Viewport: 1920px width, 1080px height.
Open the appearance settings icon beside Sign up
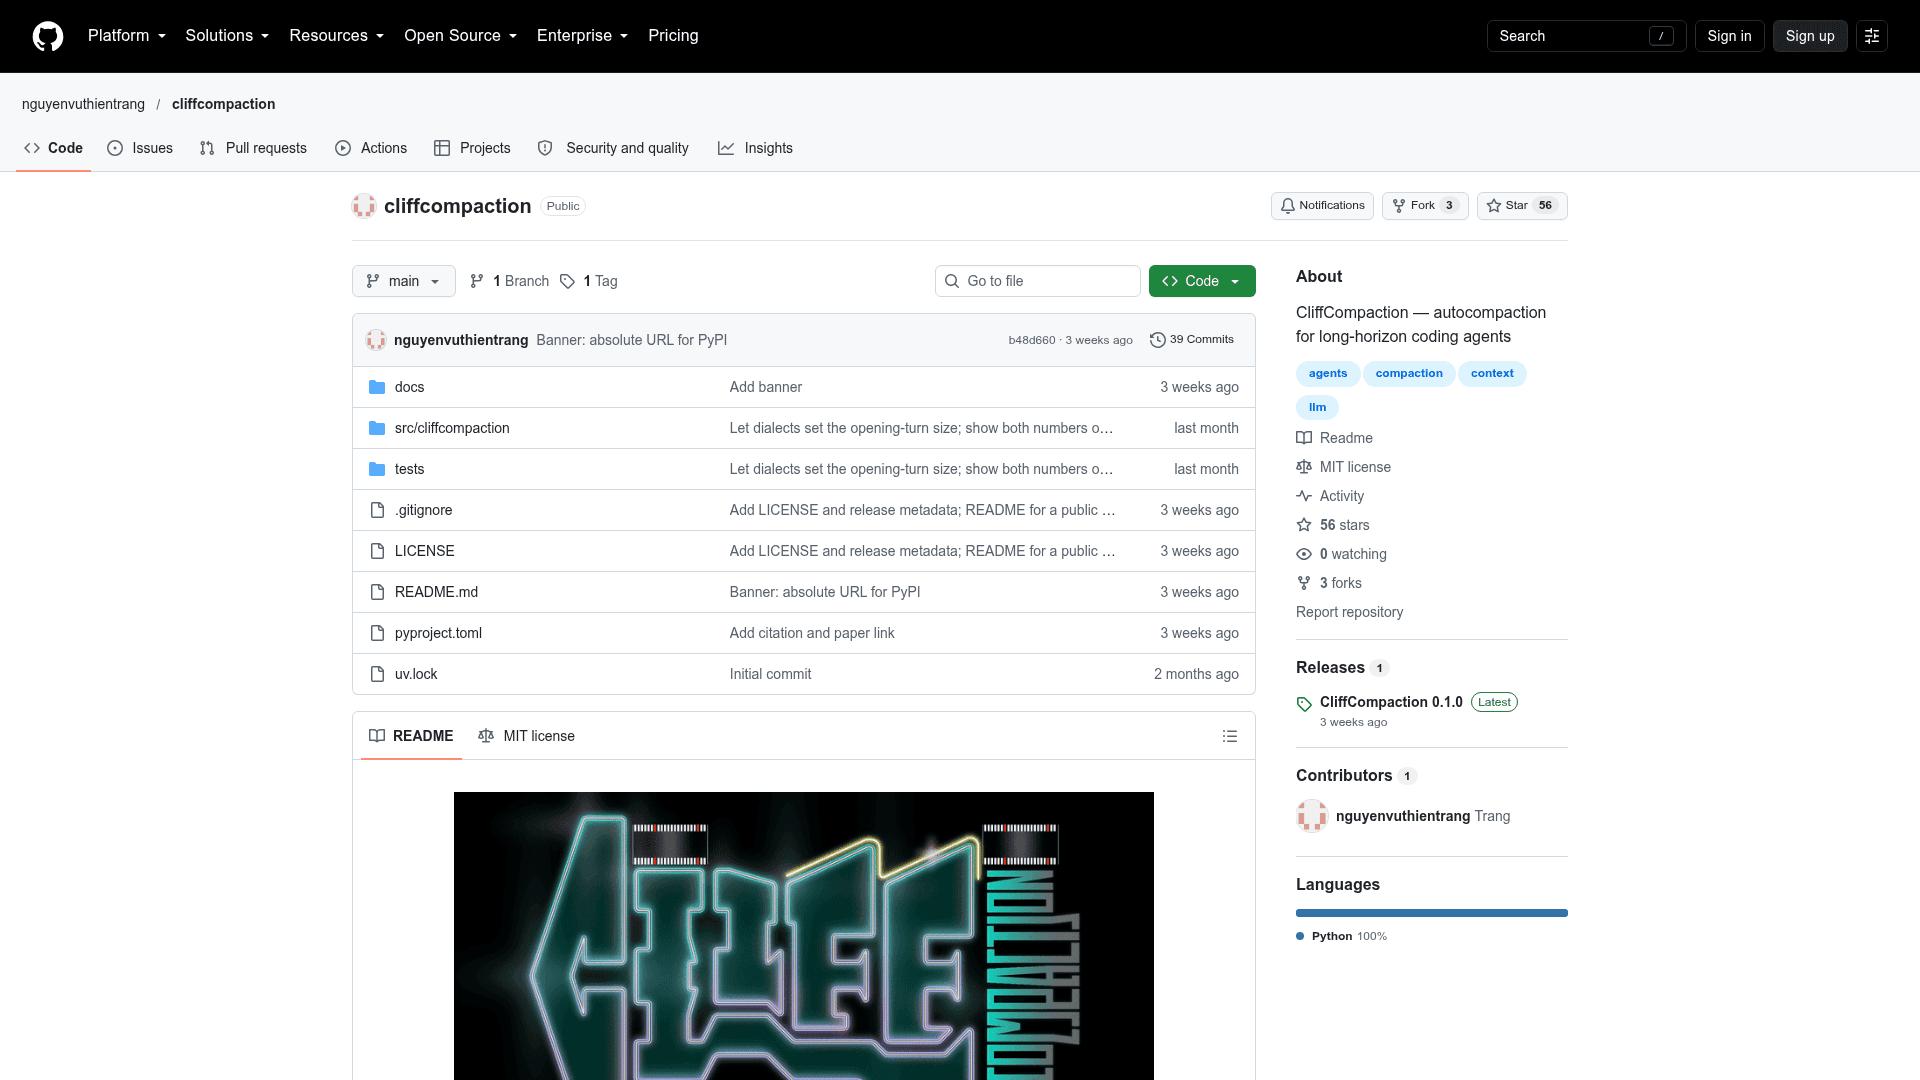coord(1872,36)
